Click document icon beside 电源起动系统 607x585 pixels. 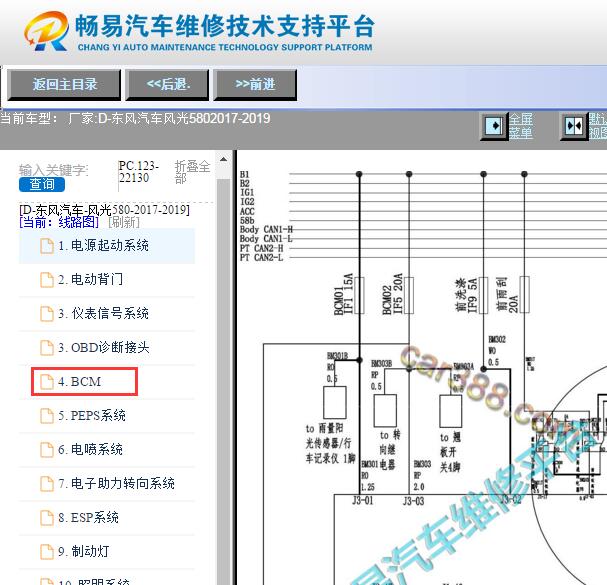click(47, 246)
